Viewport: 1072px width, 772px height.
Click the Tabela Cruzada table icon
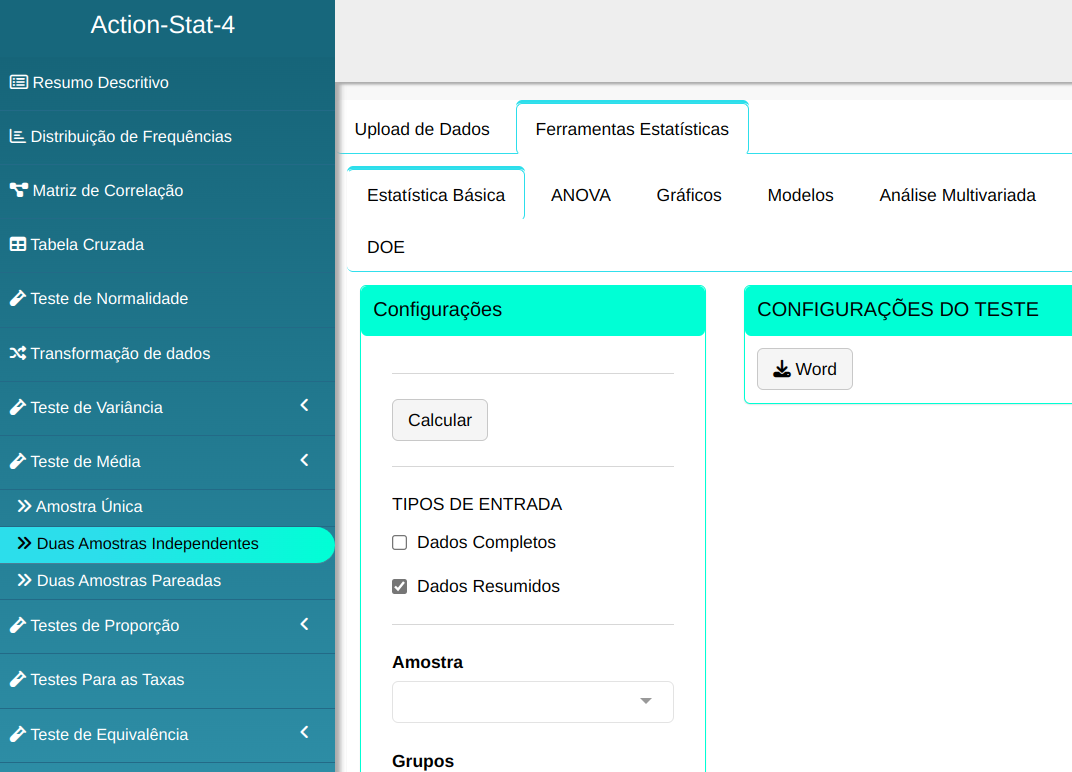[x=17, y=244]
